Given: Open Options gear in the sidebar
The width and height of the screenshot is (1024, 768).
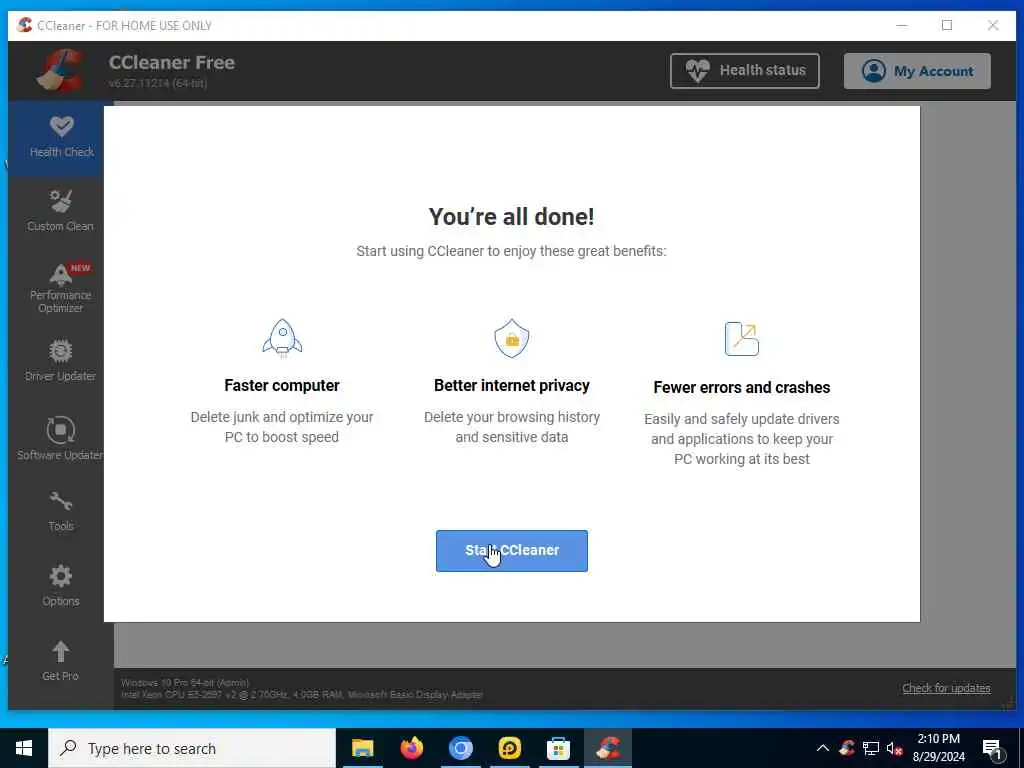Looking at the screenshot, I should 61,586.
